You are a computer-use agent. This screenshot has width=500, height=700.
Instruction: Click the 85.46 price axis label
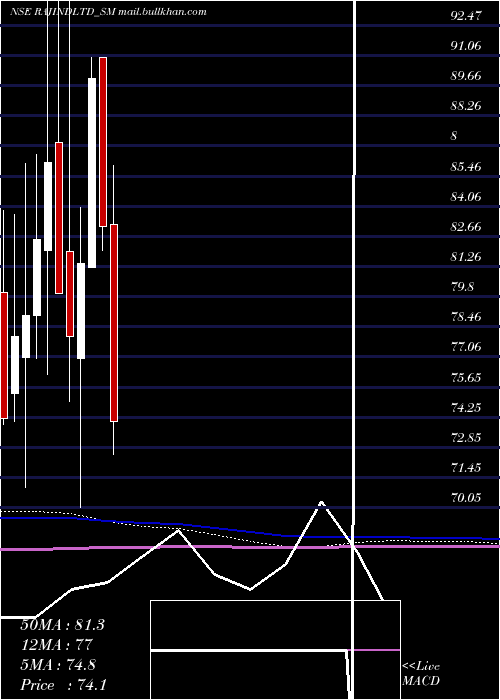point(466,167)
